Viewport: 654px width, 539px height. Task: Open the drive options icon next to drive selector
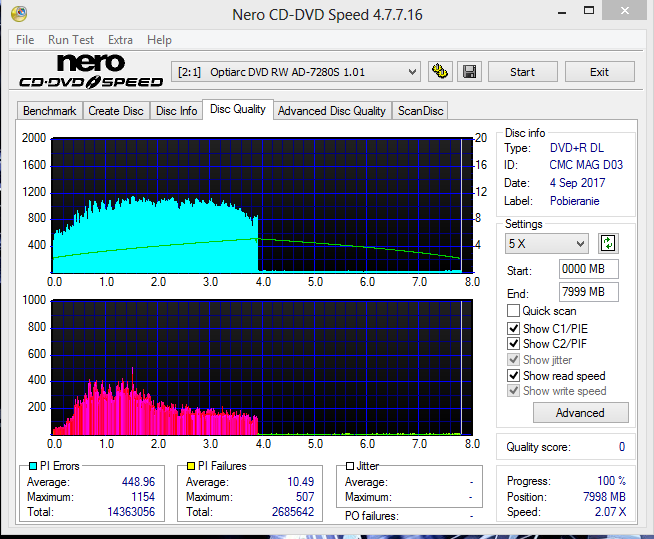(x=440, y=72)
